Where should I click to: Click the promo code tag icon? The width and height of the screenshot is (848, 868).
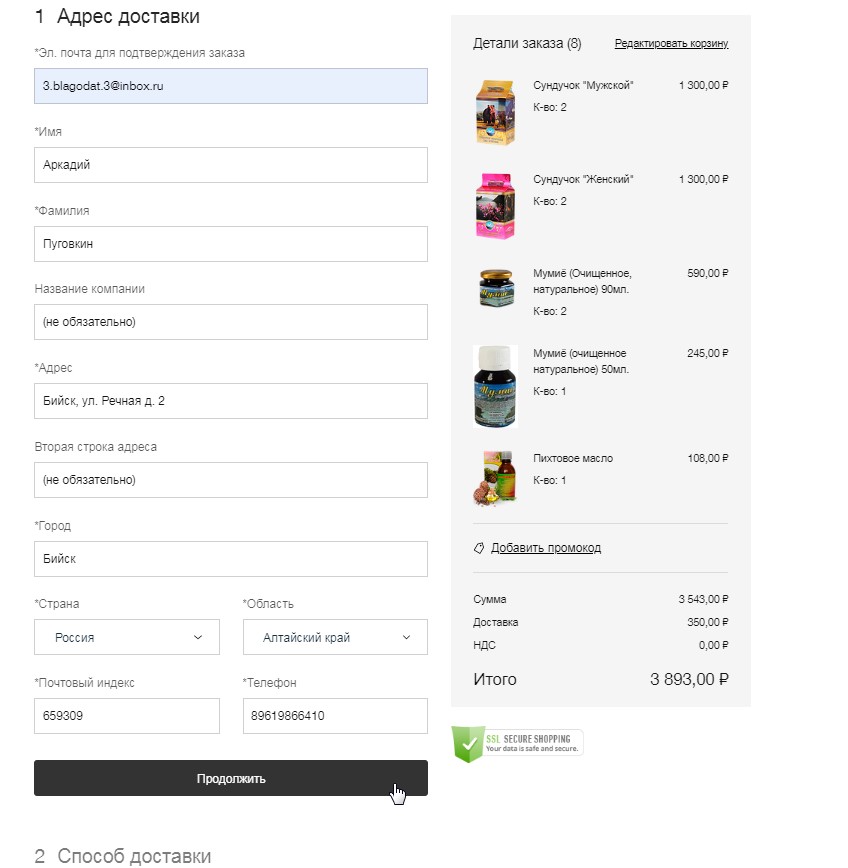point(479,548)
